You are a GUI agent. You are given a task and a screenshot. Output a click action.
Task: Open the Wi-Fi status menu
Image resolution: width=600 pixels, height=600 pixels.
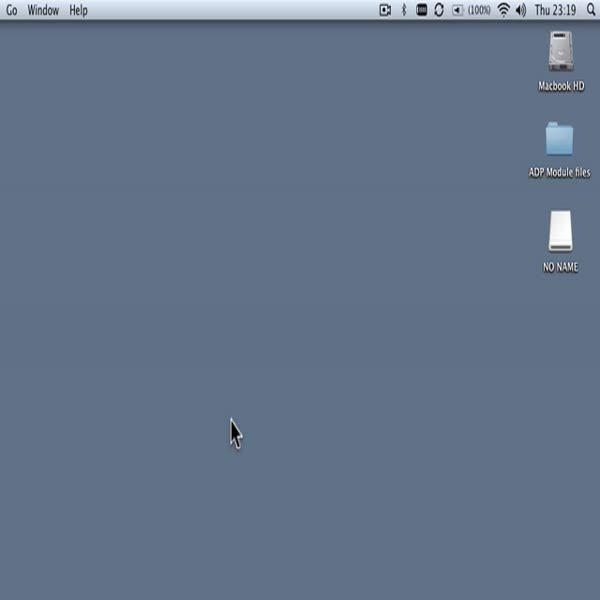pyautogui.click(x=503, y=10)
